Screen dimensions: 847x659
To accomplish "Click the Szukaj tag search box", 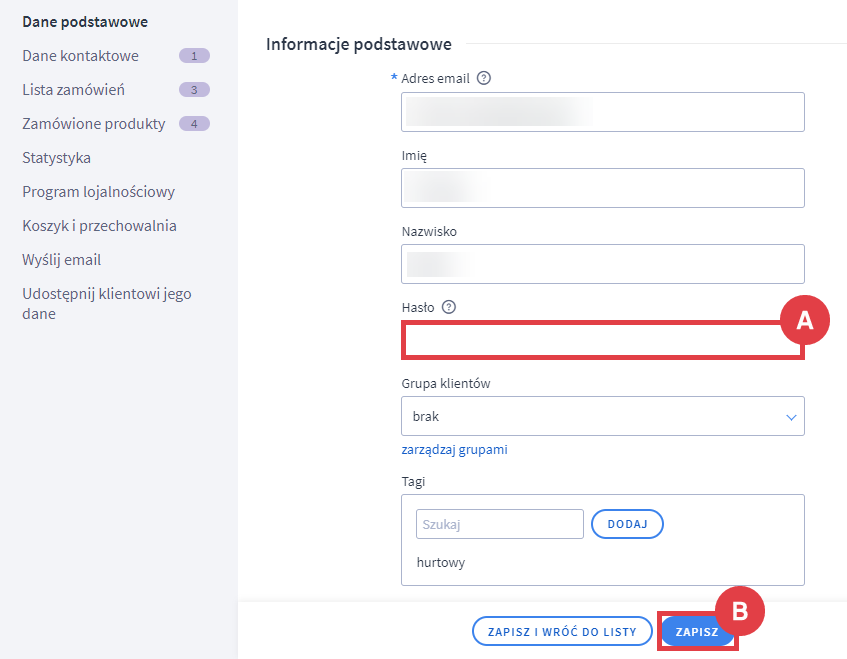I will click(499, 524).
